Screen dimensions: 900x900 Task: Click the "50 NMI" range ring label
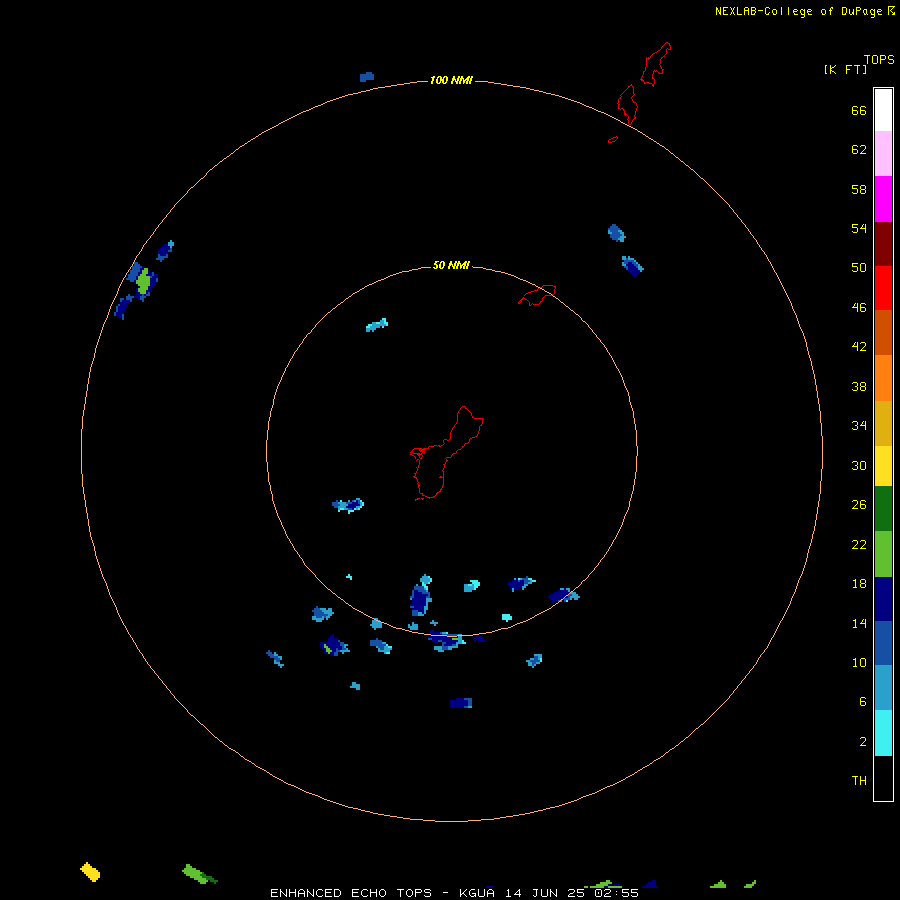[451, 265]
